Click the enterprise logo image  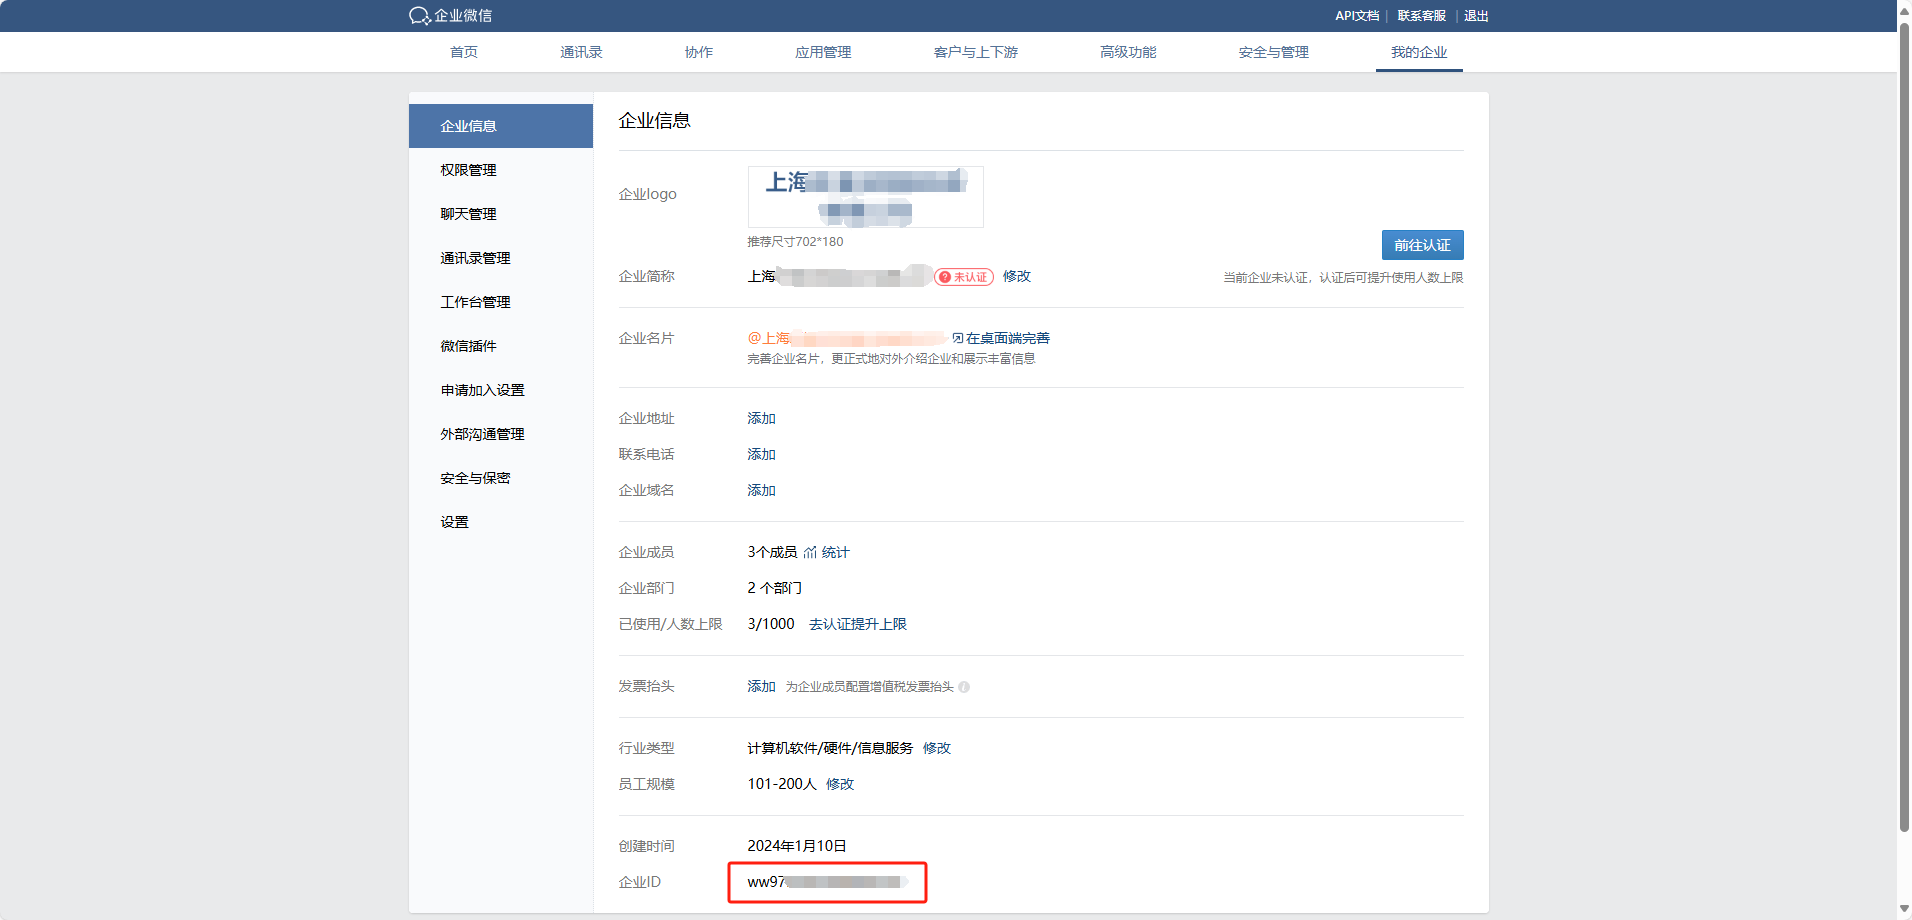[865, 197]
